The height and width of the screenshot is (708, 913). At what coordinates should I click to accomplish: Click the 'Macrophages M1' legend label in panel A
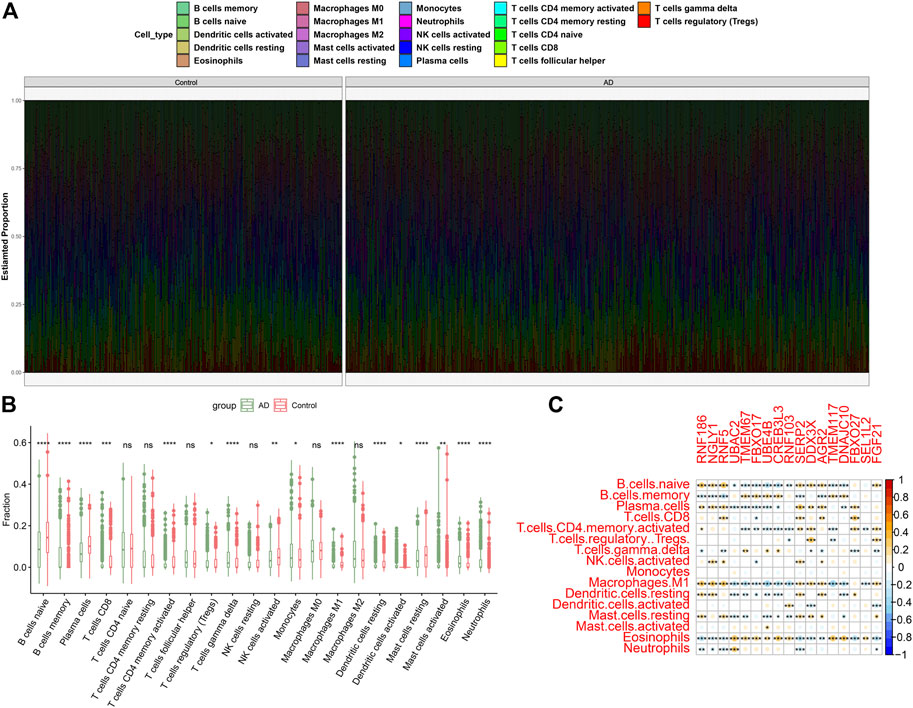coord(349,22)
